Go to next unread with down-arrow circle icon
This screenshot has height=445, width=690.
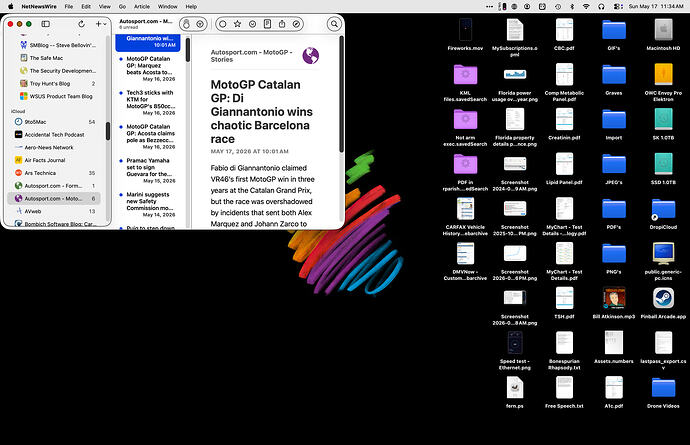(x=200, y=24)
